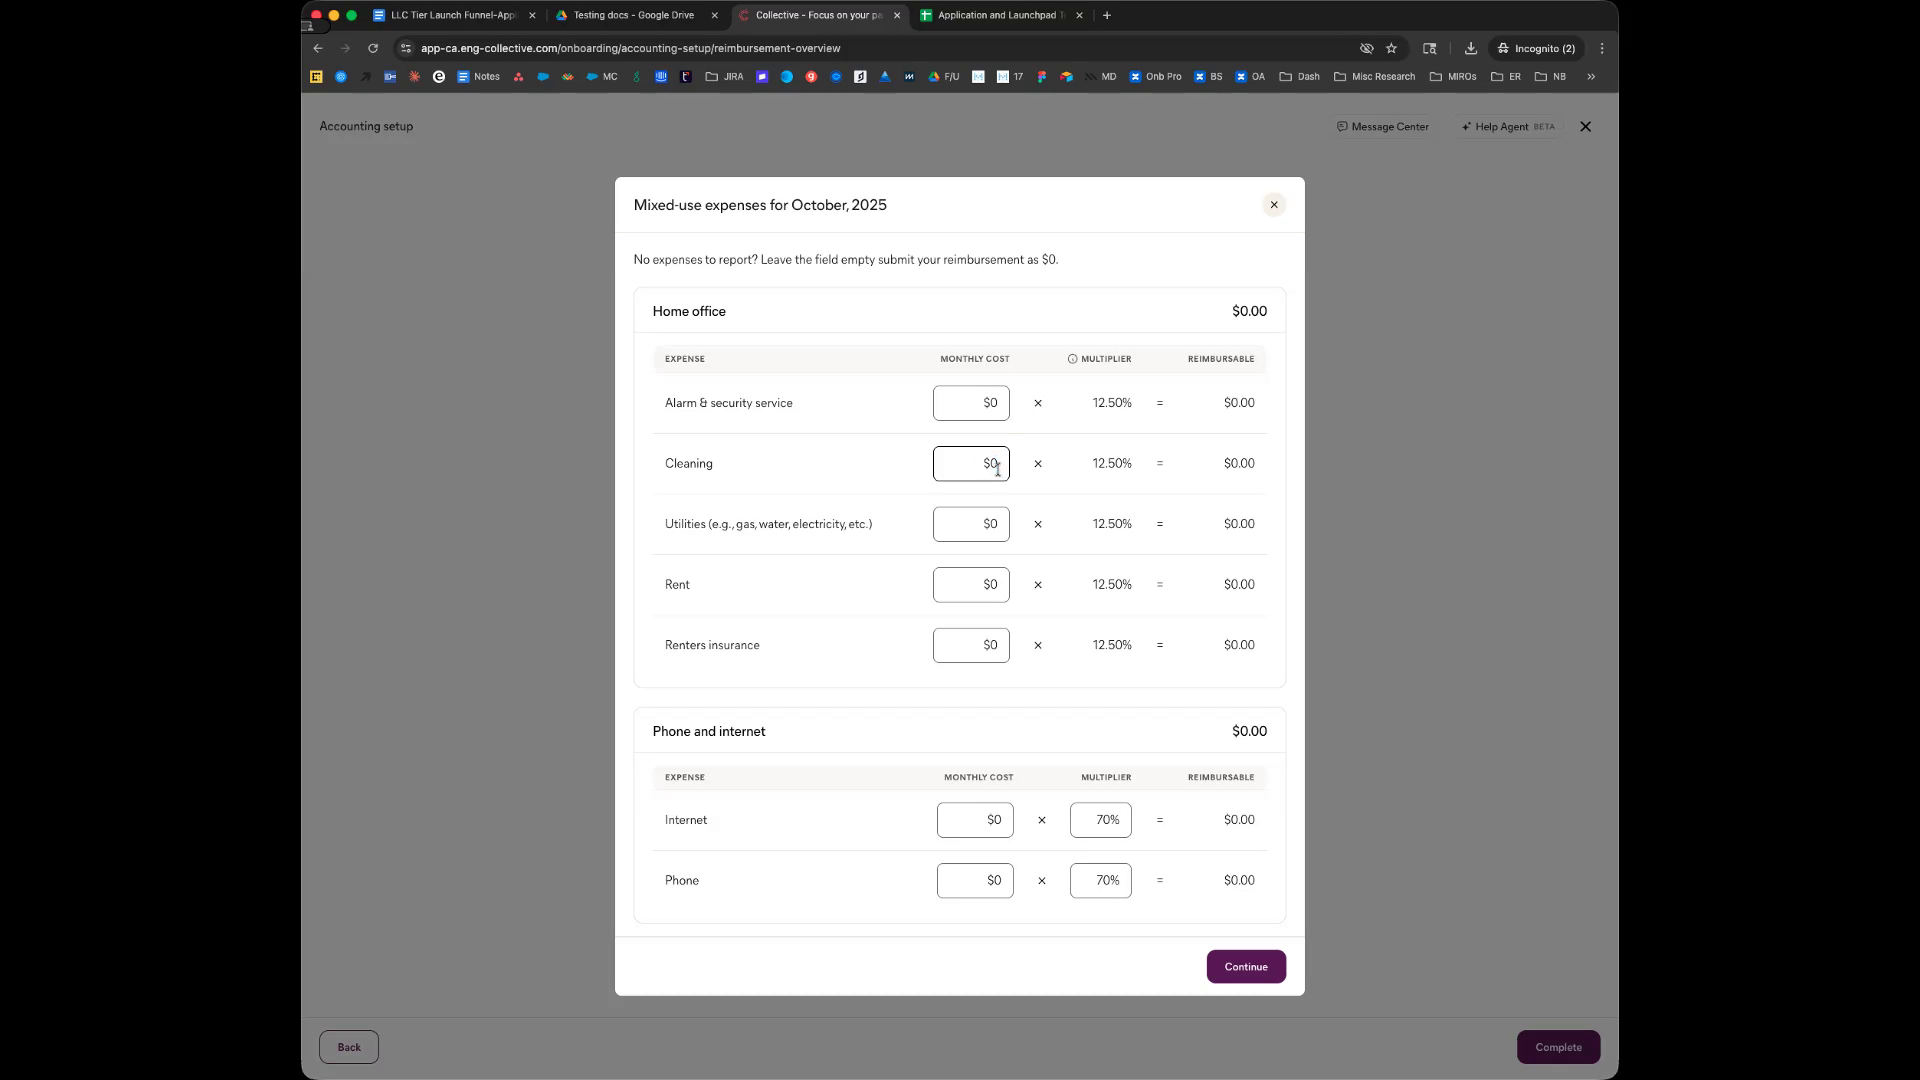Reload the page with refresh icon
This screenshot has height=1080, width=1920.
[x=373, y=48]
